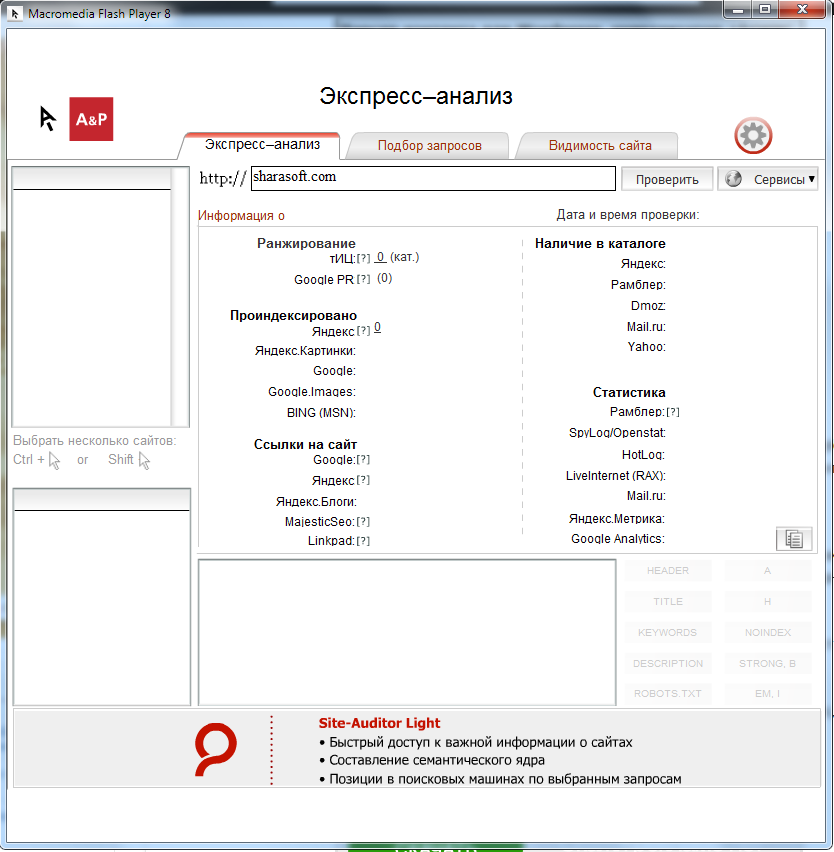Click the Yahoo catalog label
The height and width of the screenshot is (852, 834).
[x=647, y=347]
